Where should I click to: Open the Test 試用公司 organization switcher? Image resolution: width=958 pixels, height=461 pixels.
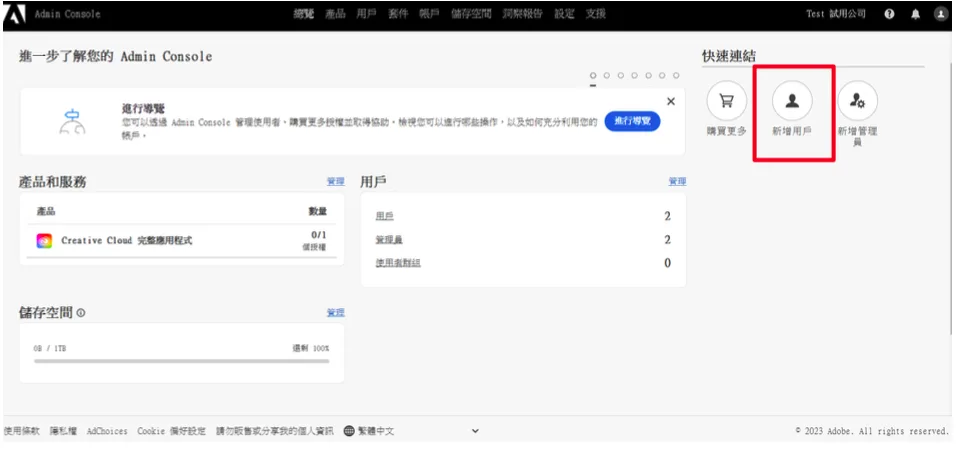pyautogui.click(x=836, y=14)
